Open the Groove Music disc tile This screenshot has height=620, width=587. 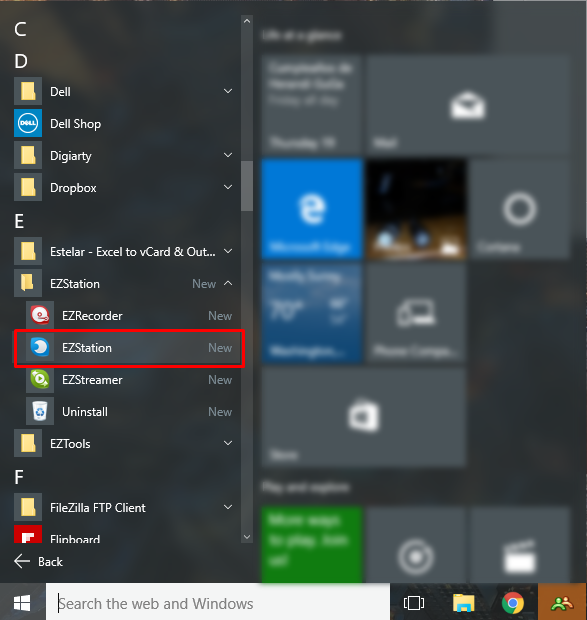coord(416,546)
